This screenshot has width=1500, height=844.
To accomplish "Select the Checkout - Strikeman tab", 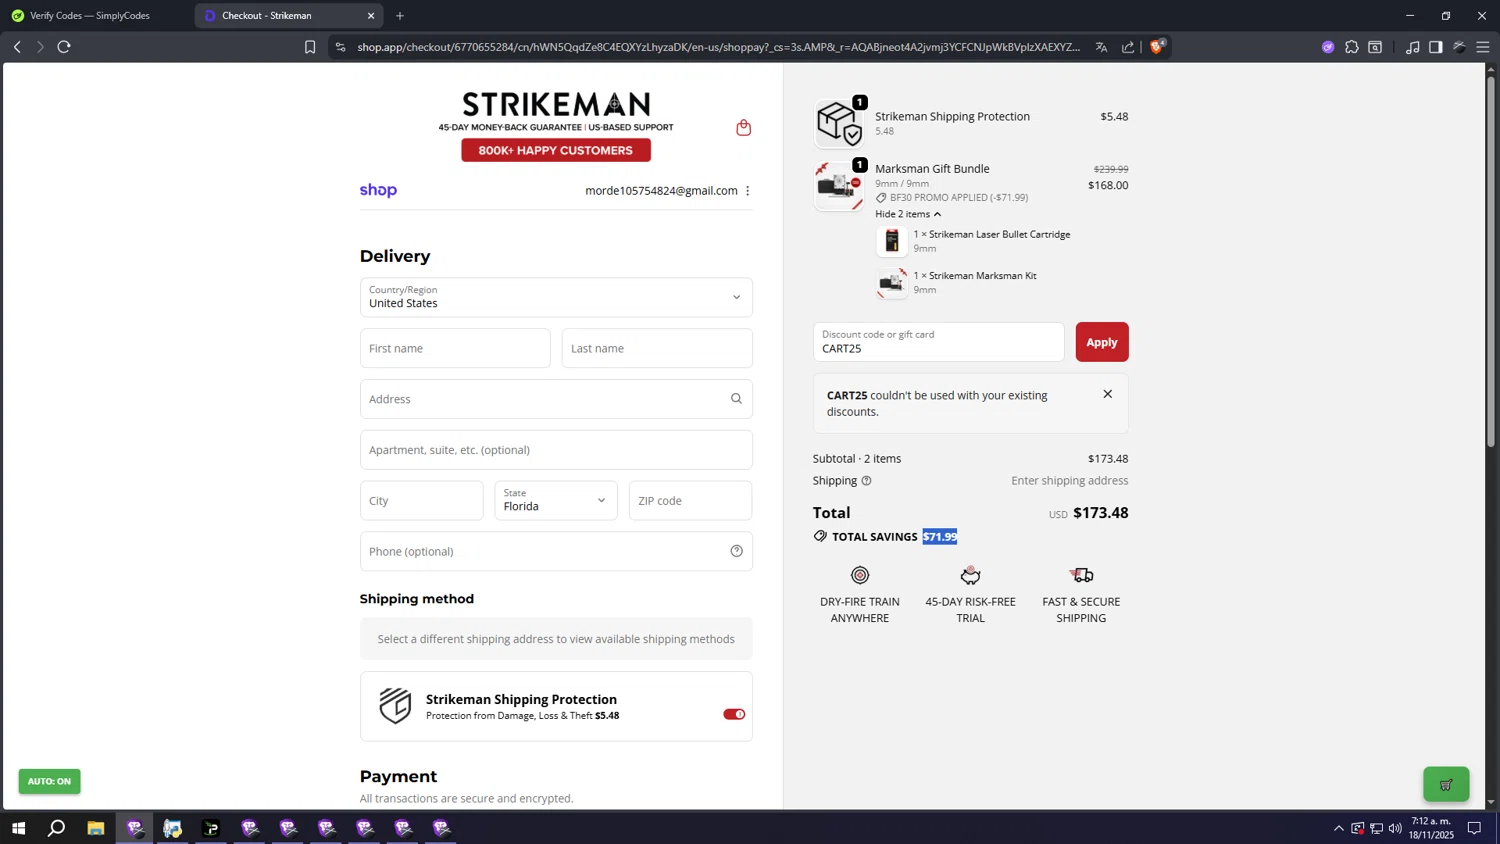I will [x=288, y=16].
